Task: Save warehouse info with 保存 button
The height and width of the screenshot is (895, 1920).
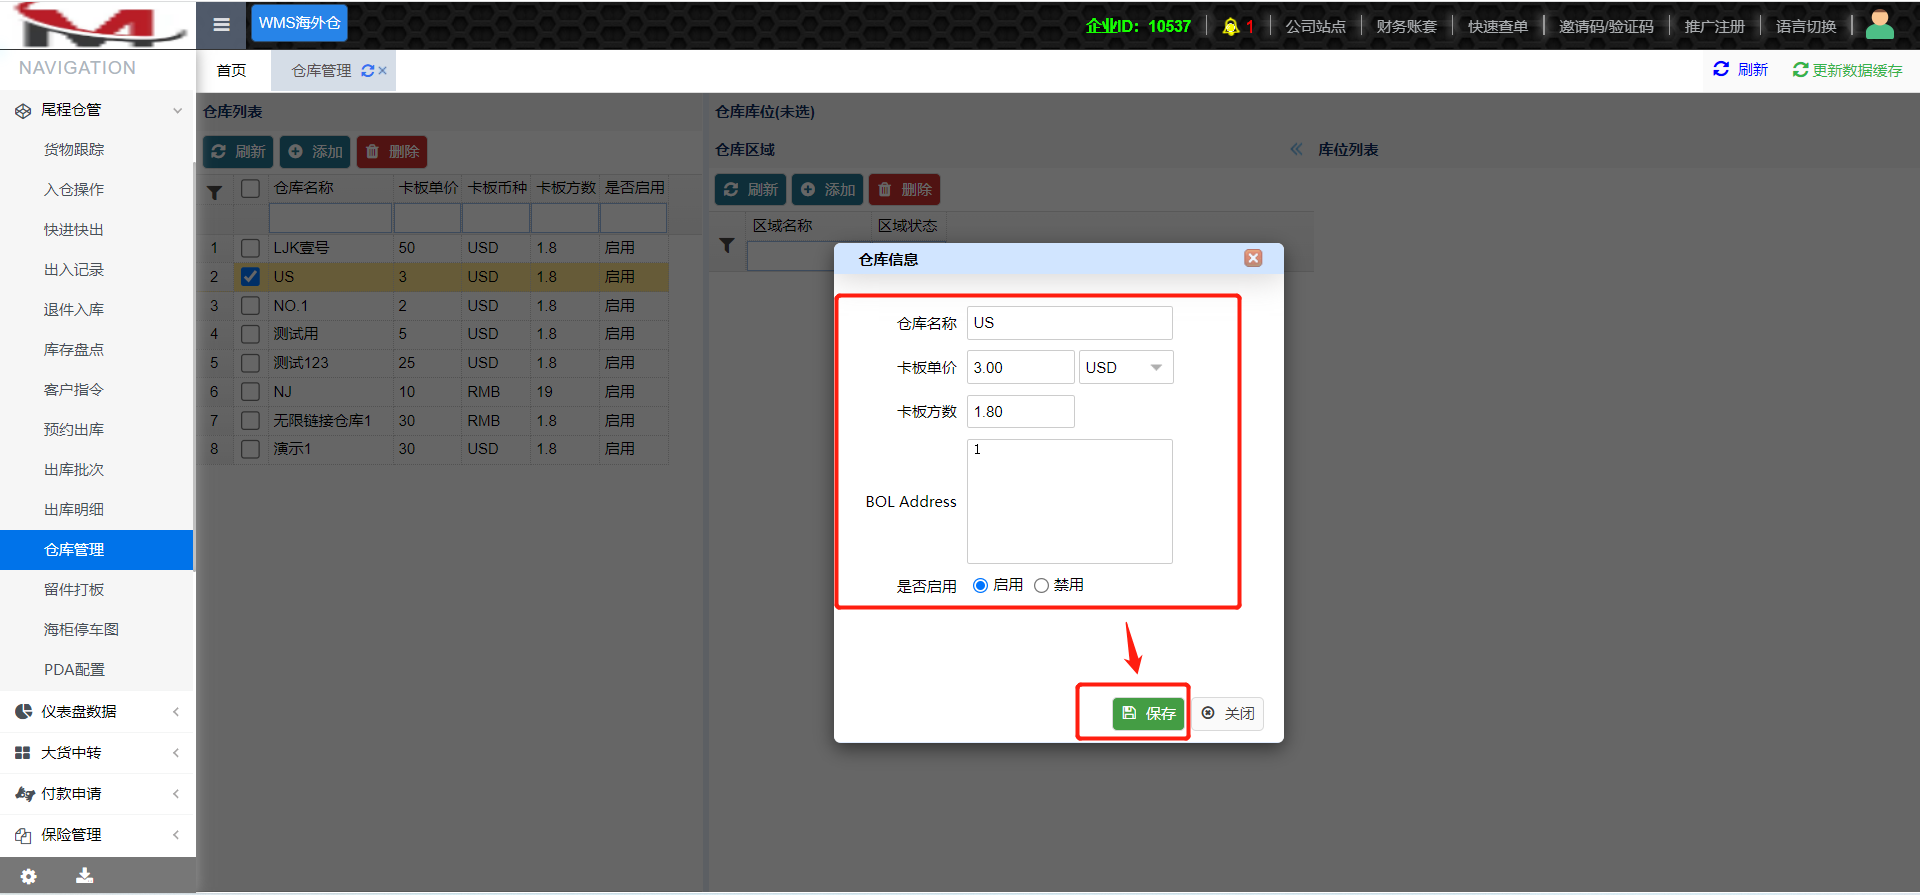Action: pos(1148,713)
